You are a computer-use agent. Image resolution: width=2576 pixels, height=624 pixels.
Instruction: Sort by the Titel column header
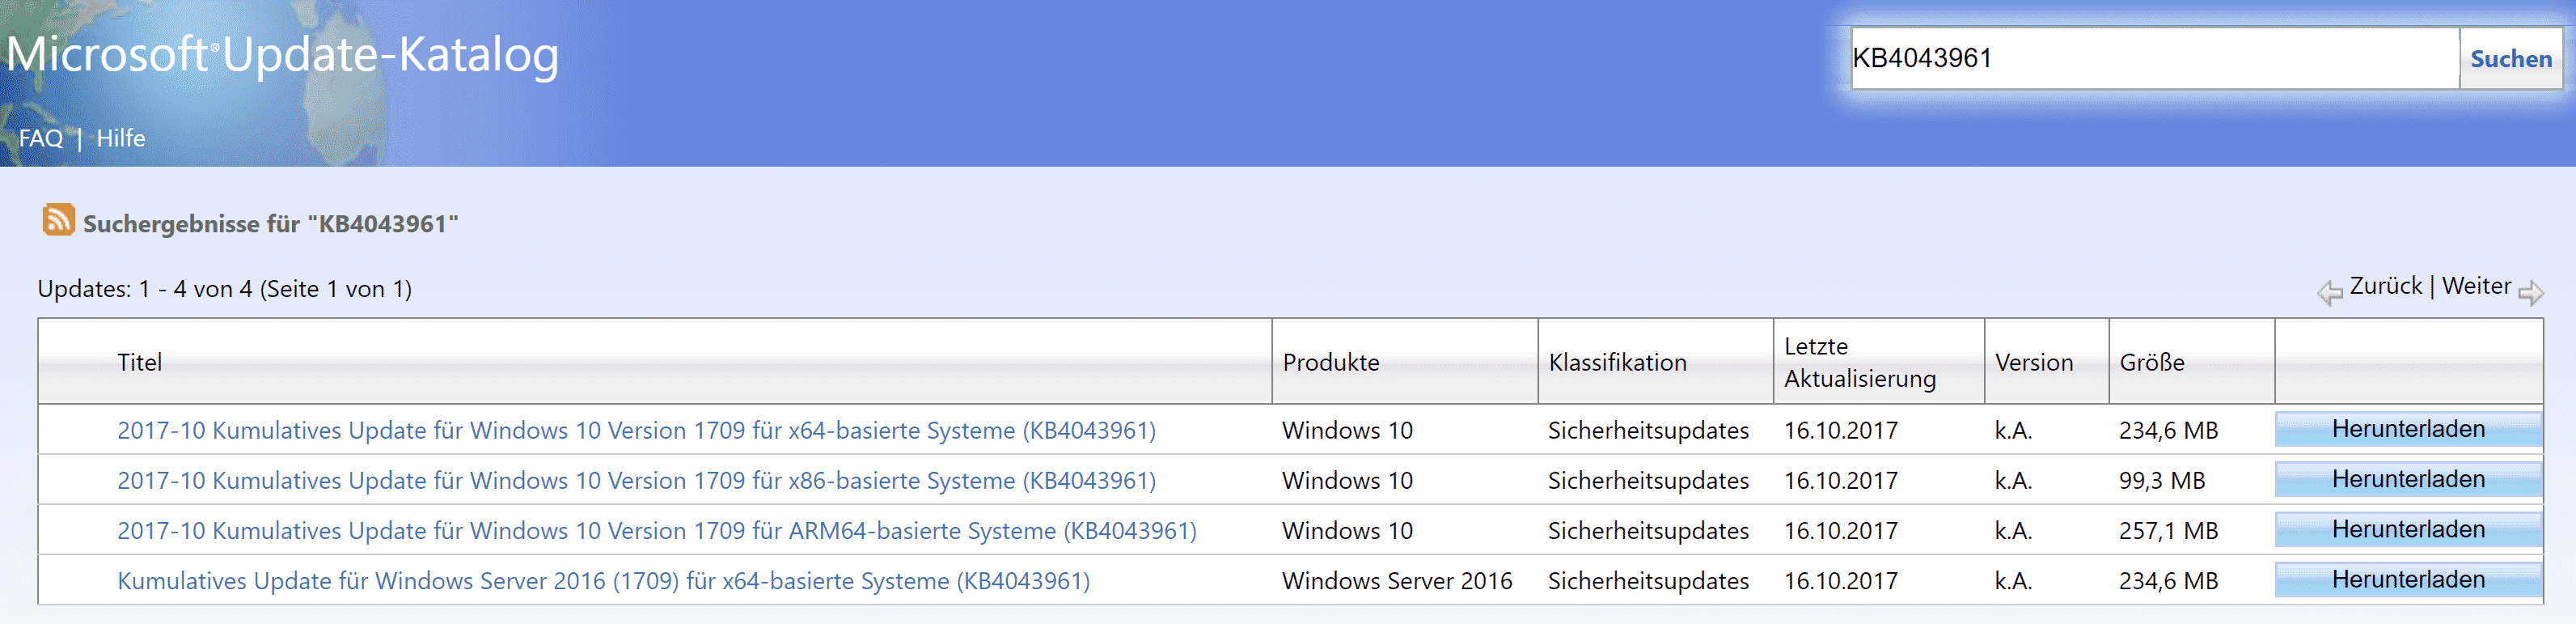pyautogui.click(x=139, y=362)
